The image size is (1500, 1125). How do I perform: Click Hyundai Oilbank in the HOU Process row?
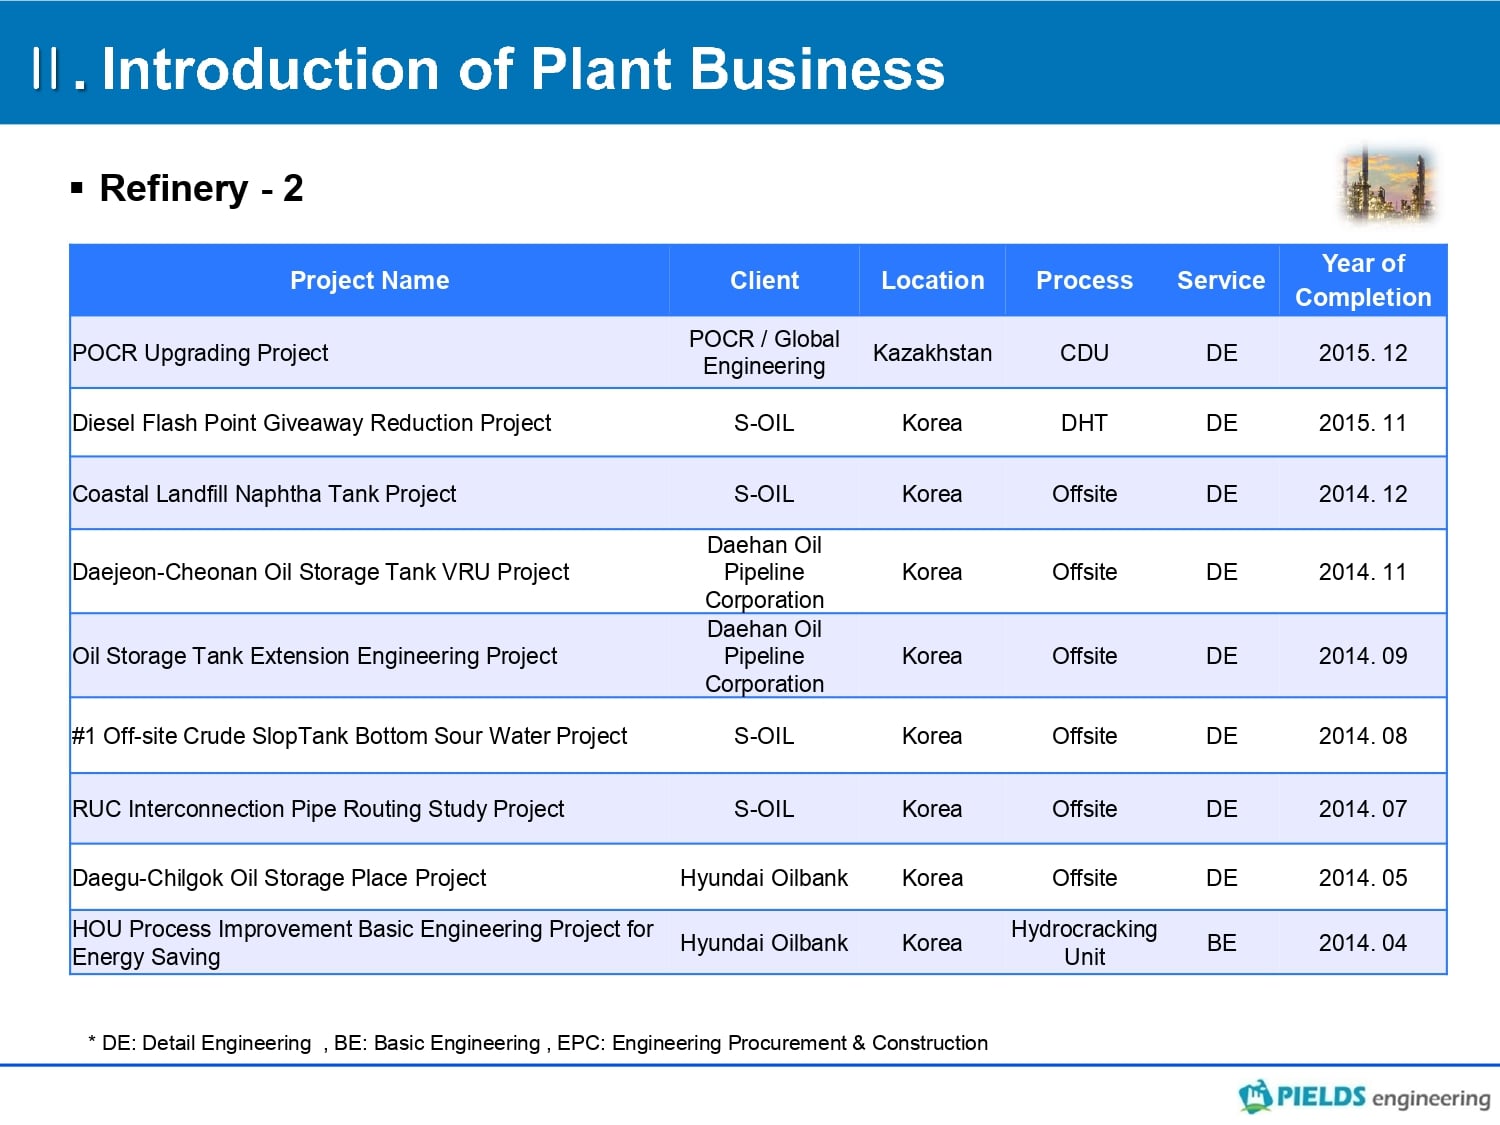point(764,943)
